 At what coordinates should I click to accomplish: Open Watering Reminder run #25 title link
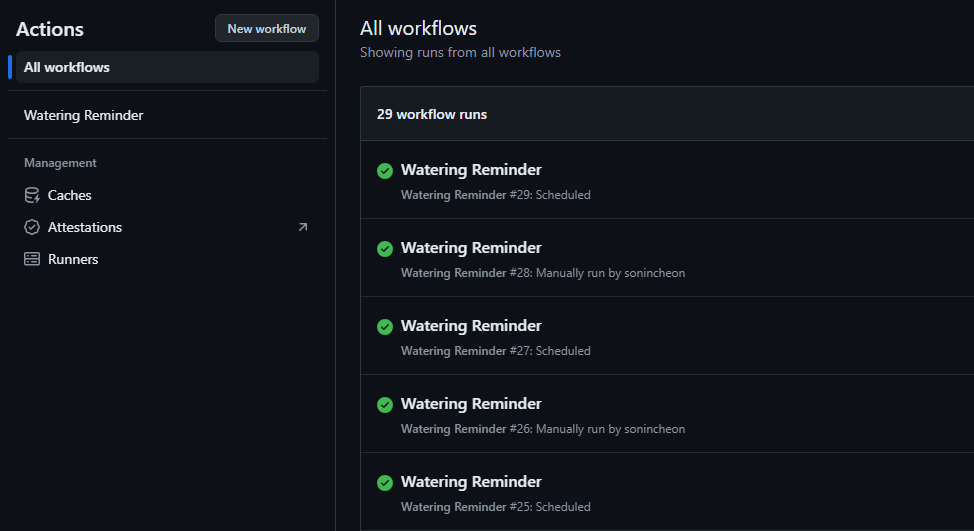coord(471,481)
